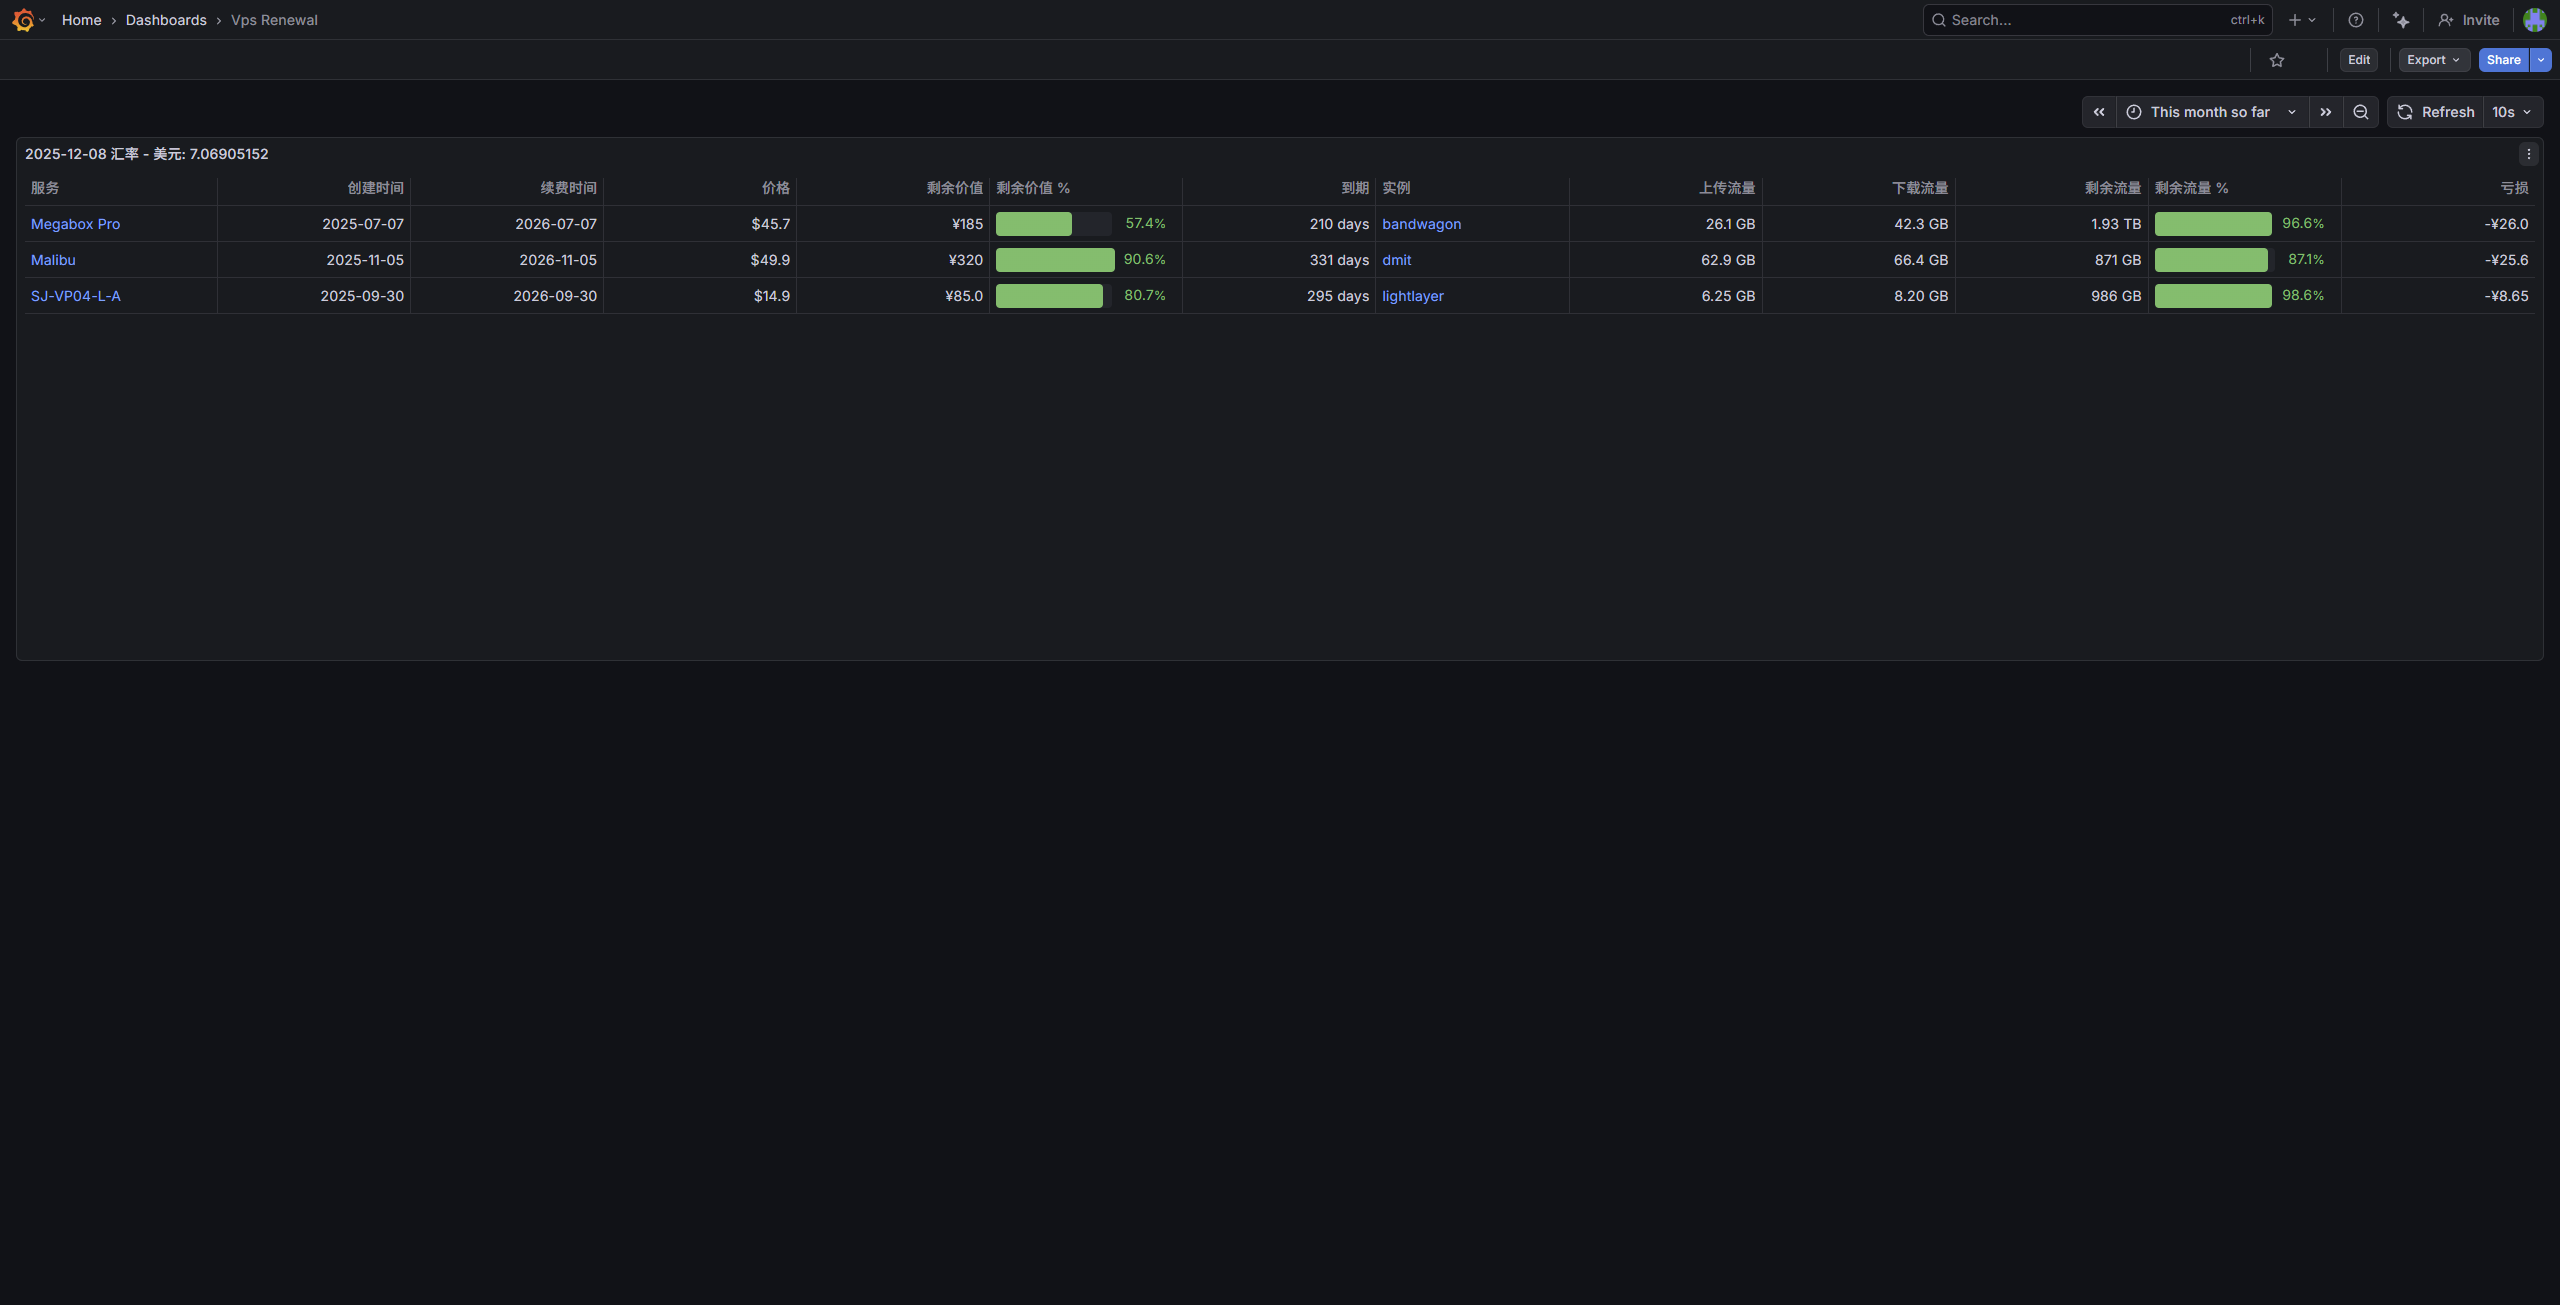Sort by the 价格 column header
The width and height of the screenshot is (2560, 1305).
click(x=775, y=188)
